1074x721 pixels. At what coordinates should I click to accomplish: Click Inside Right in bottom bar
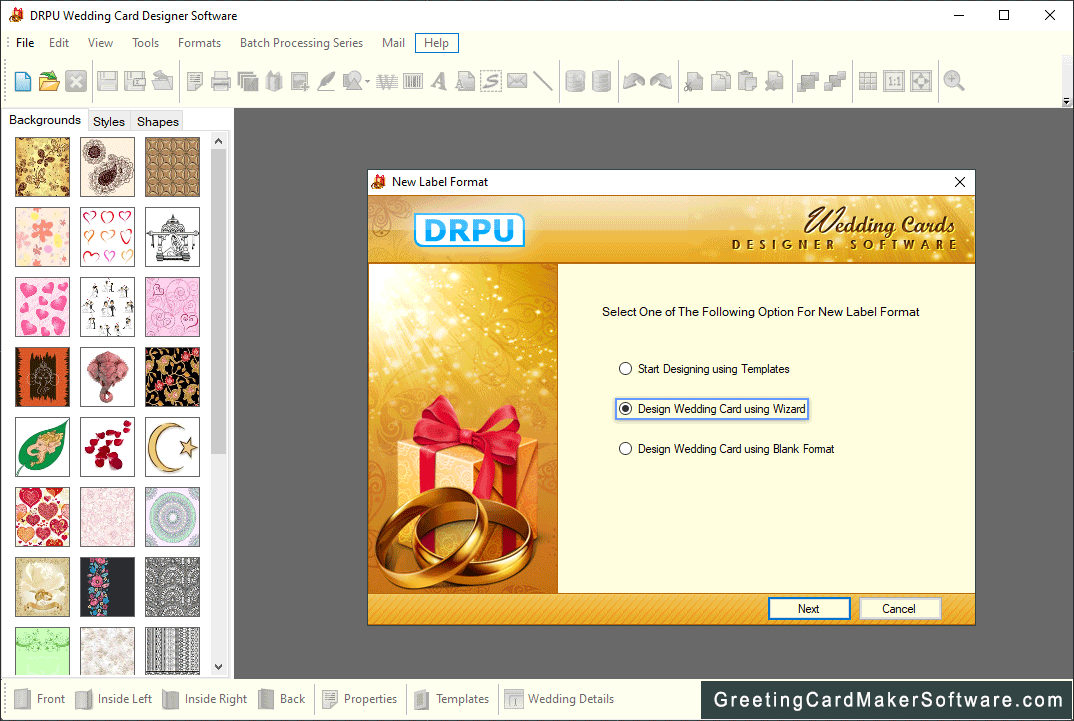pyautogui.click(x=205, y=699)
